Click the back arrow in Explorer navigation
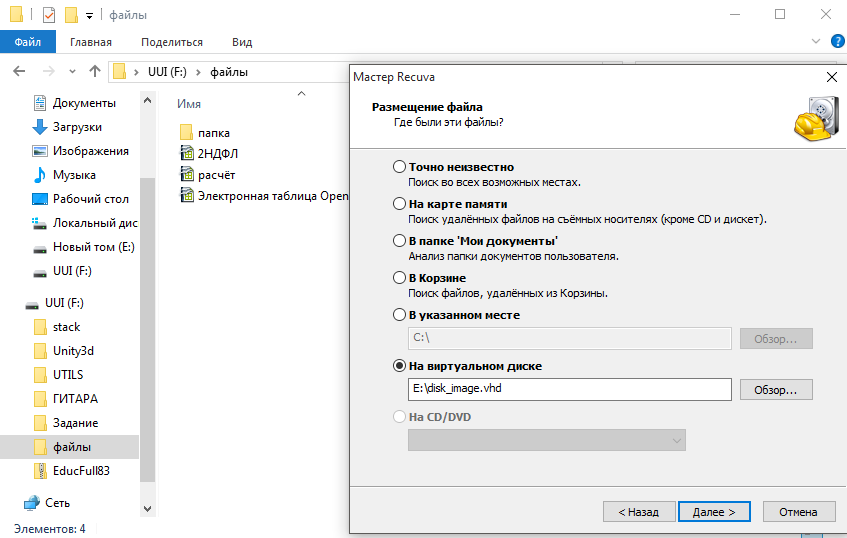This screenshot has height=538, width=847. tap(19, 72)
